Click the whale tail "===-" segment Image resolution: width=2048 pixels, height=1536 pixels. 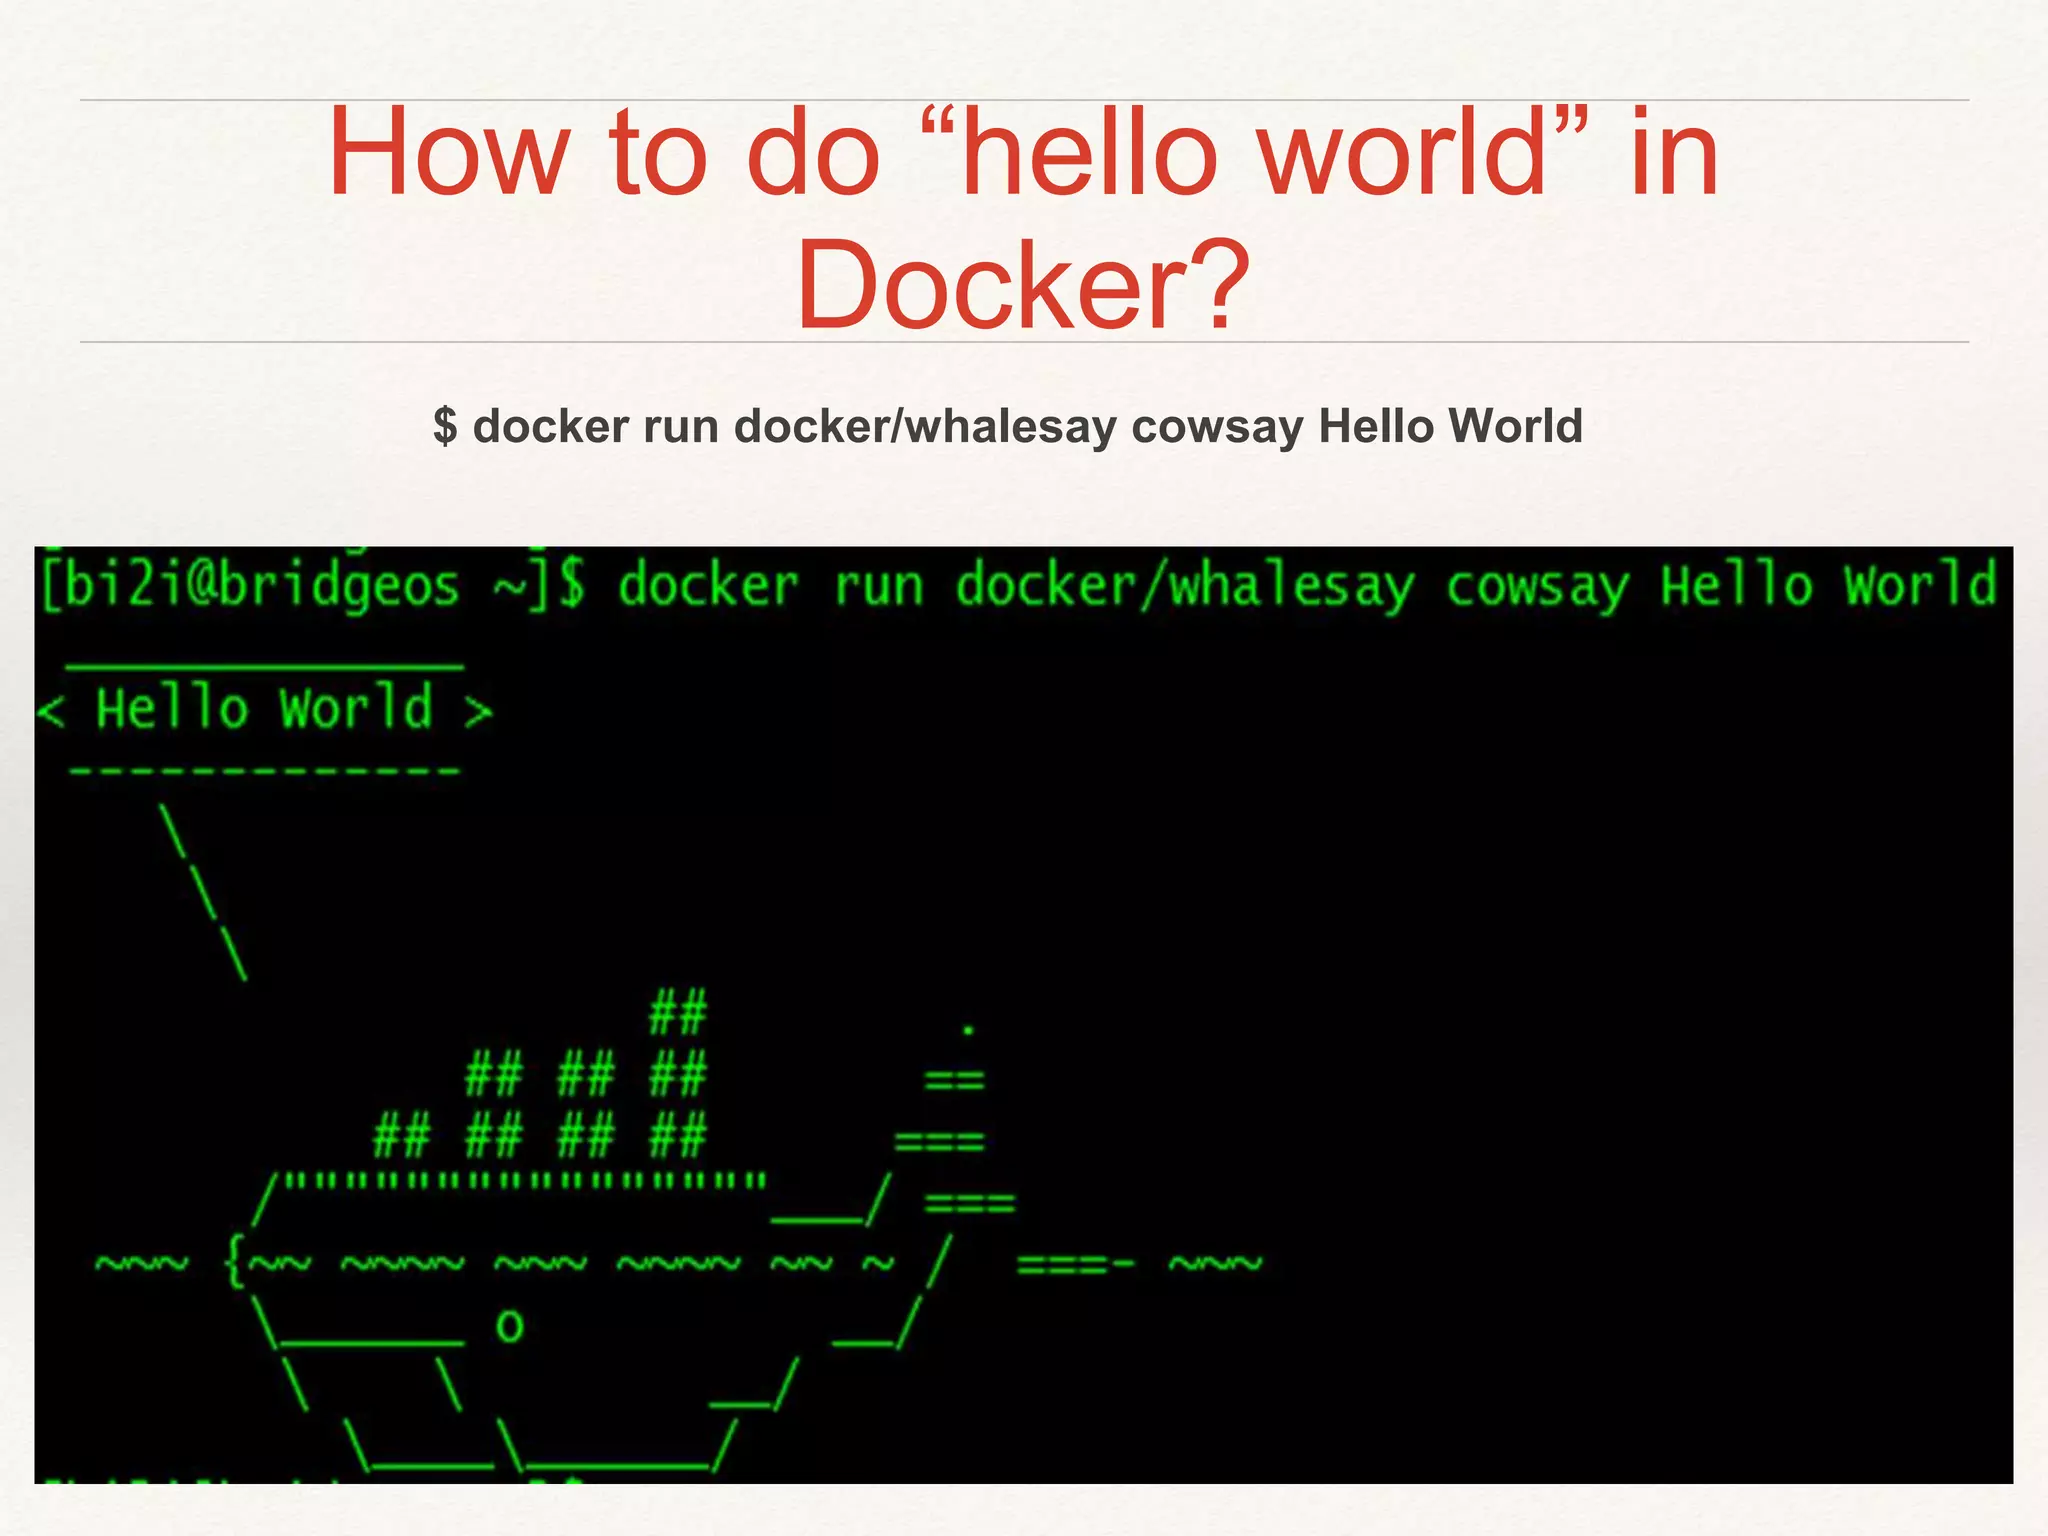click(1076, 1265)
